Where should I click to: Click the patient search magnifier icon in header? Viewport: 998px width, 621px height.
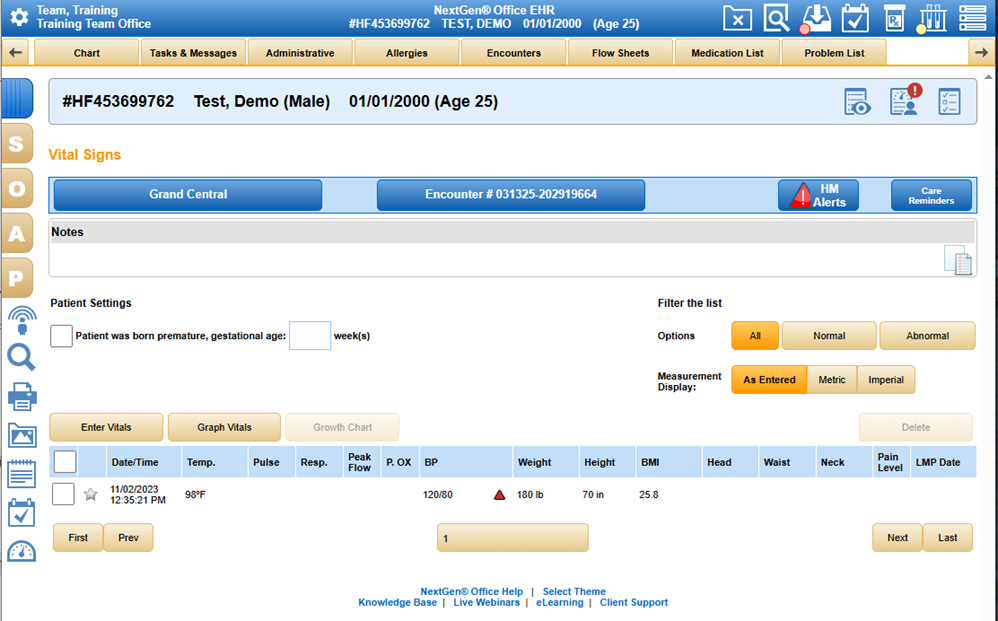(776, 18)
